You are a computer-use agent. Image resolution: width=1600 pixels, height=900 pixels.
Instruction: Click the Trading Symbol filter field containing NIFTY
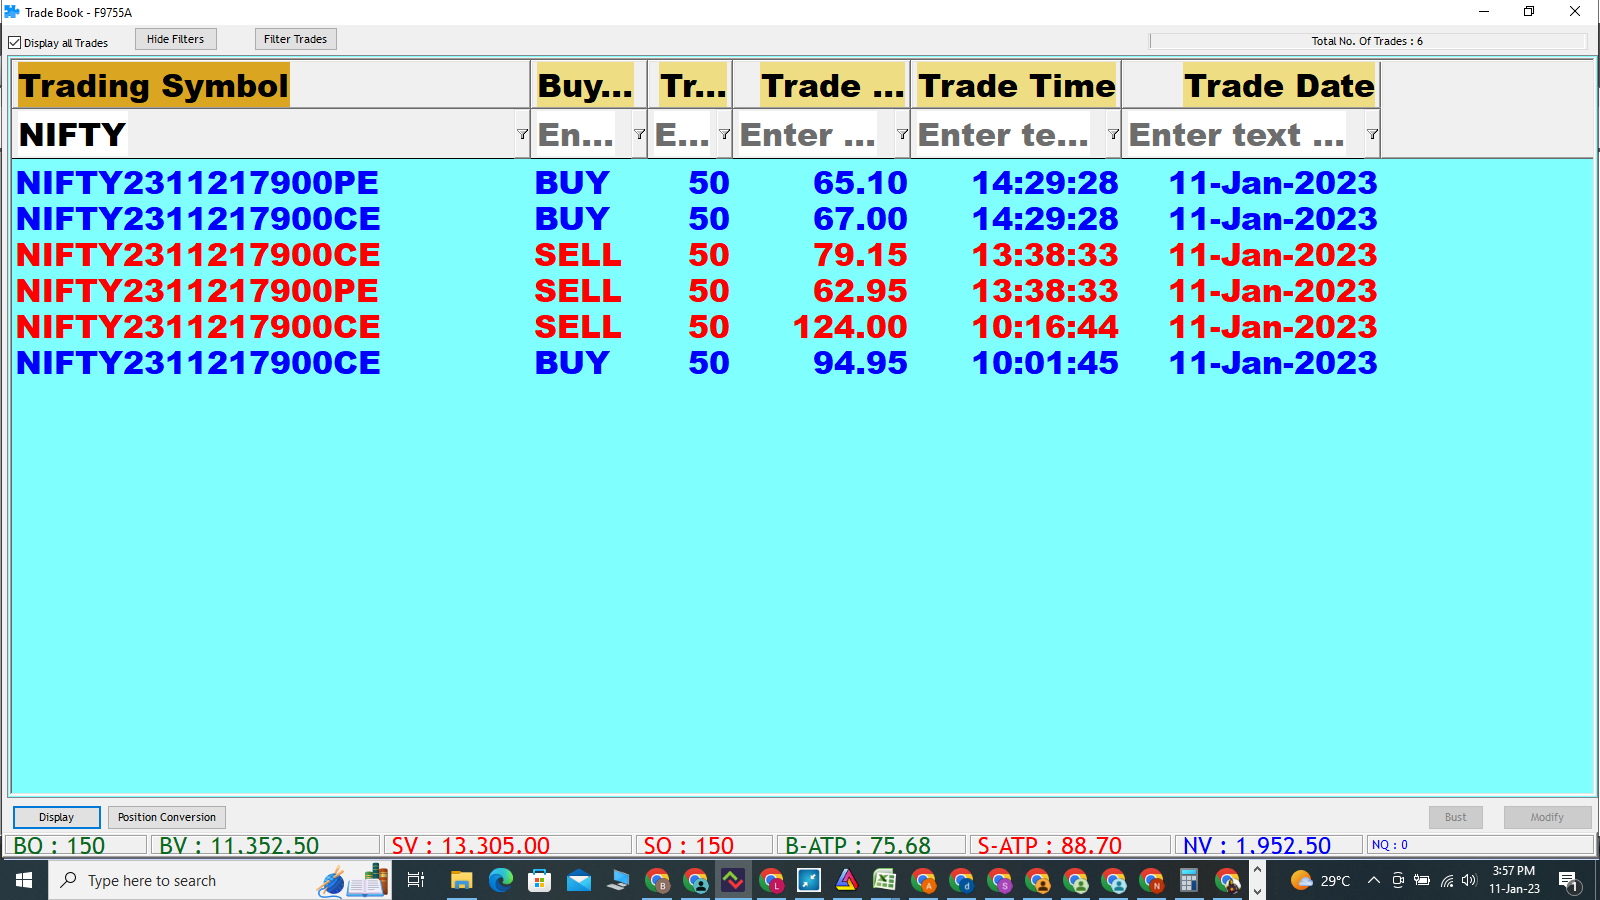click(x=264, y=134)
